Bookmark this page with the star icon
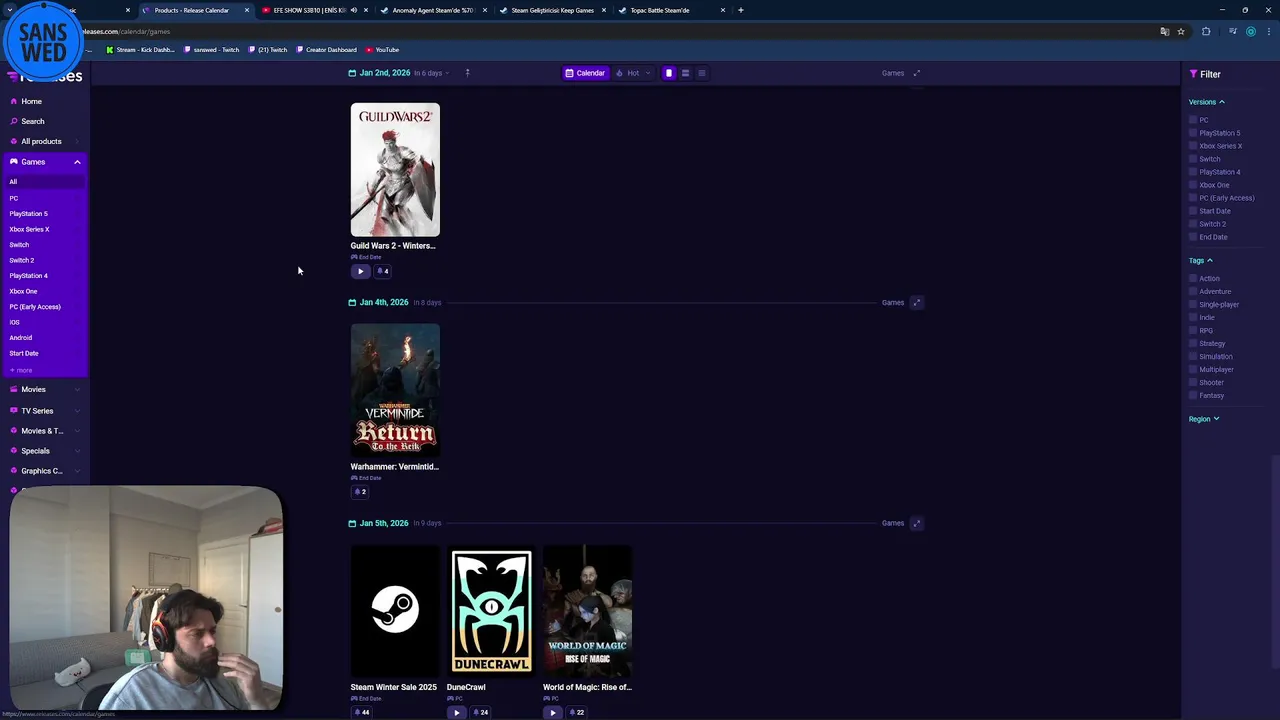The height and width of the screenshot is (720, 1280). [1181, 31]
